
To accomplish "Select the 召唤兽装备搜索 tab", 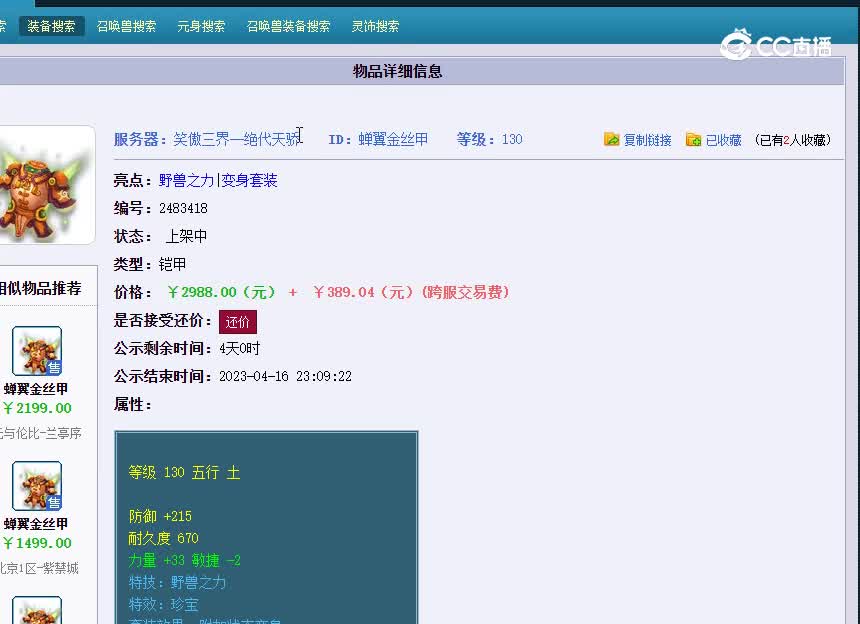I will [x=288, y=26].
